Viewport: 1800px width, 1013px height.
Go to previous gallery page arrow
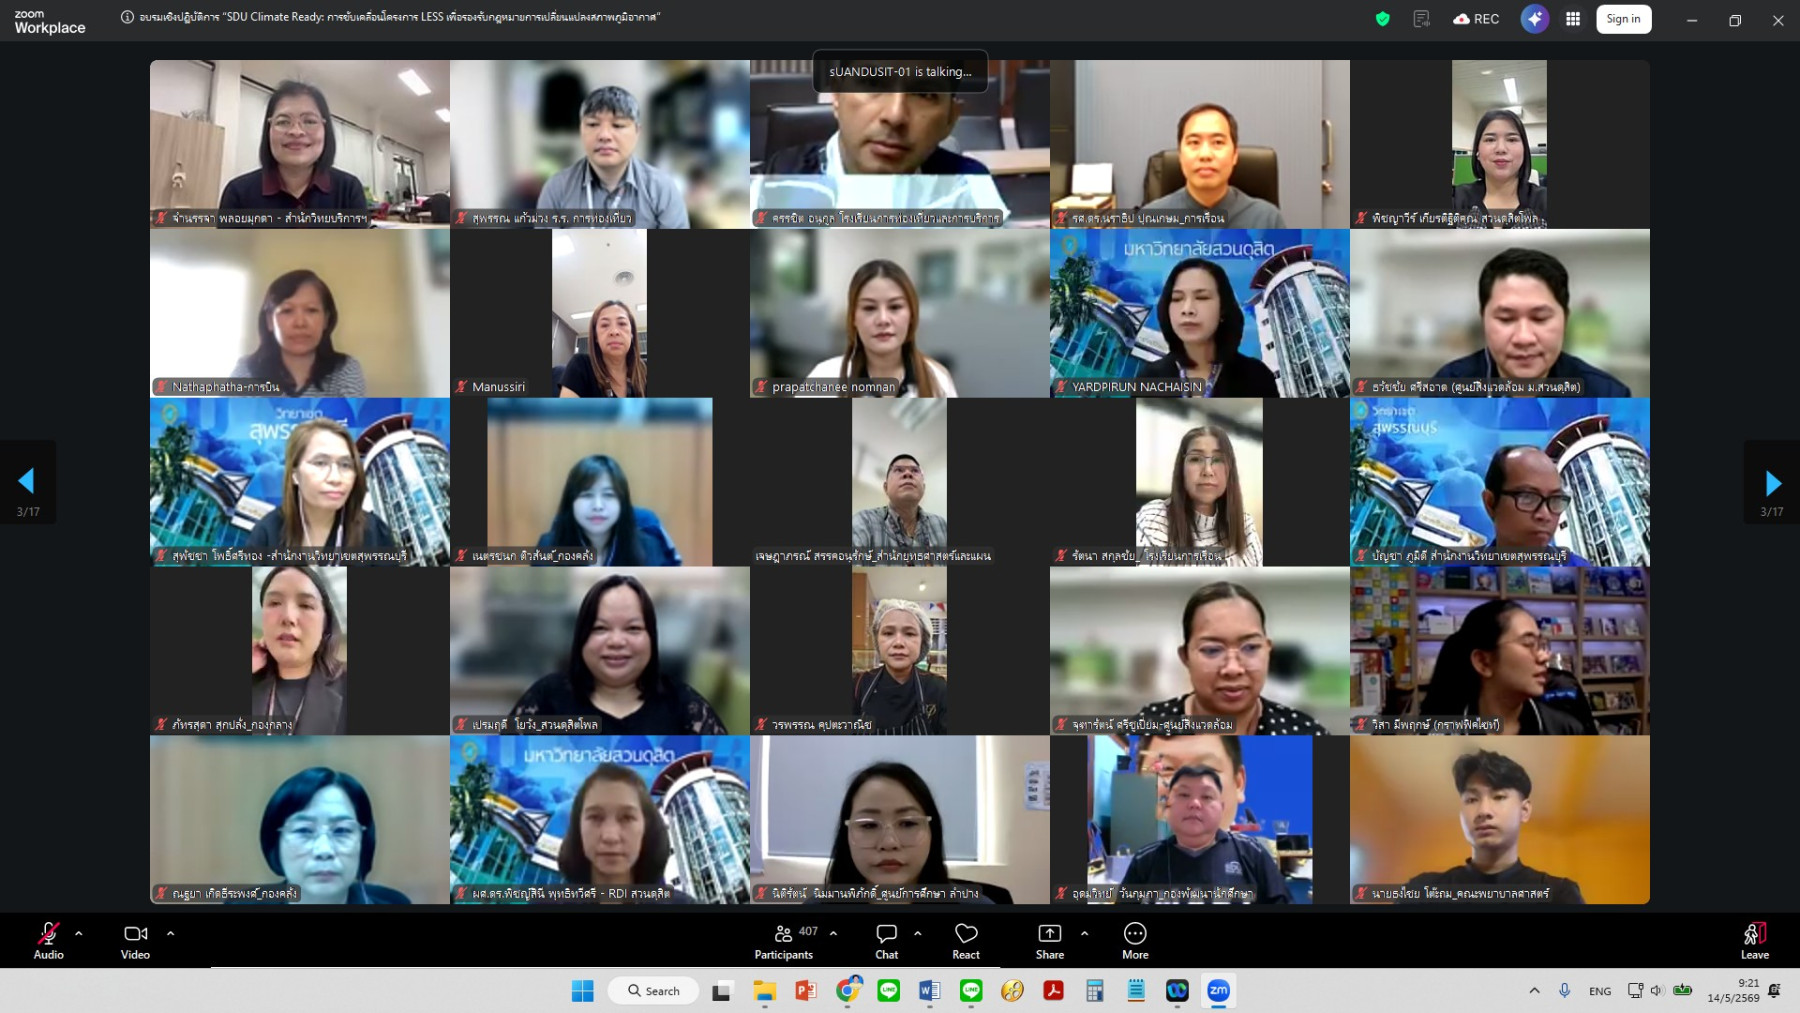(27, 483)
